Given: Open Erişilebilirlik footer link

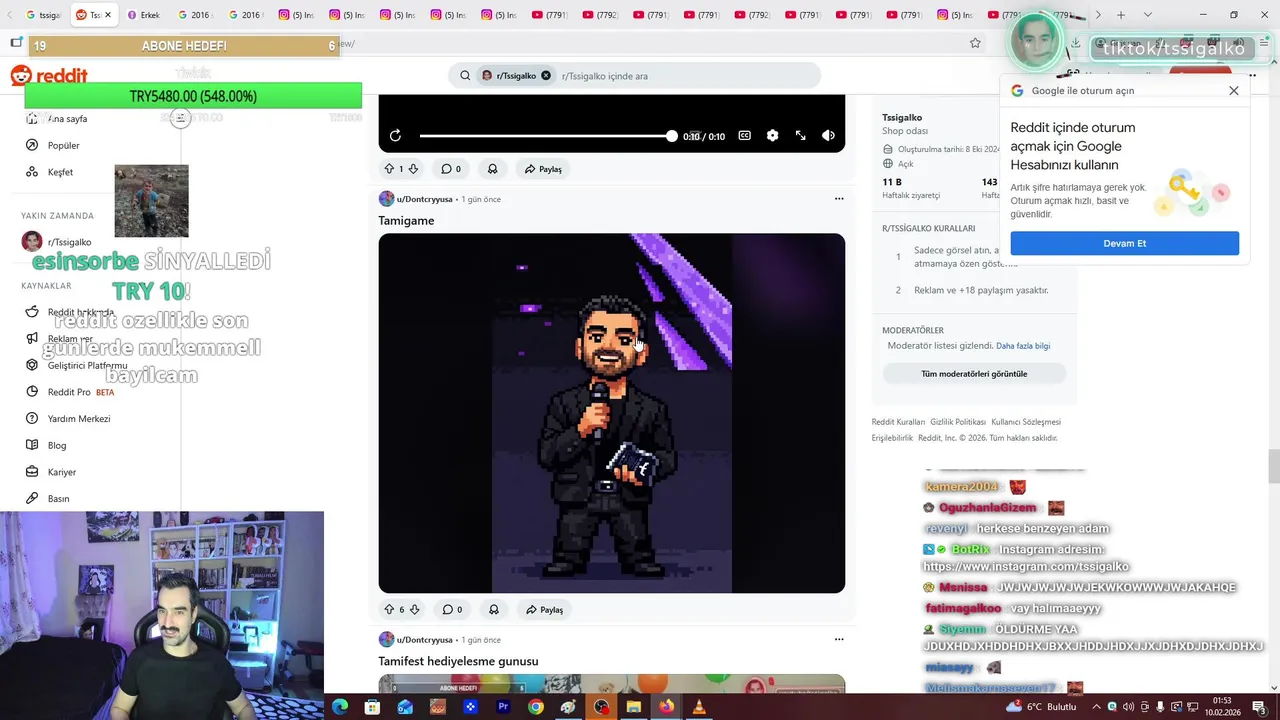Looking at the screenshot, I should coord(892,438).
